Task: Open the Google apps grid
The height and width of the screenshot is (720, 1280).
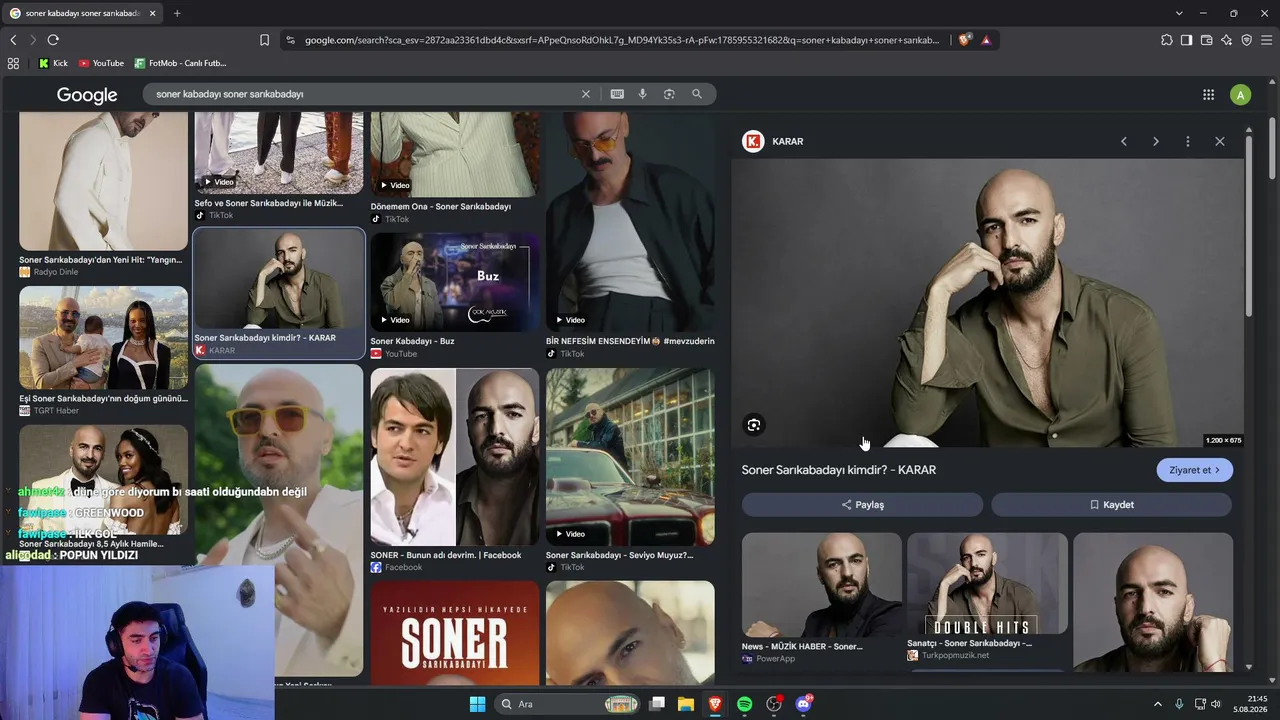Action: pos(1208,95)
